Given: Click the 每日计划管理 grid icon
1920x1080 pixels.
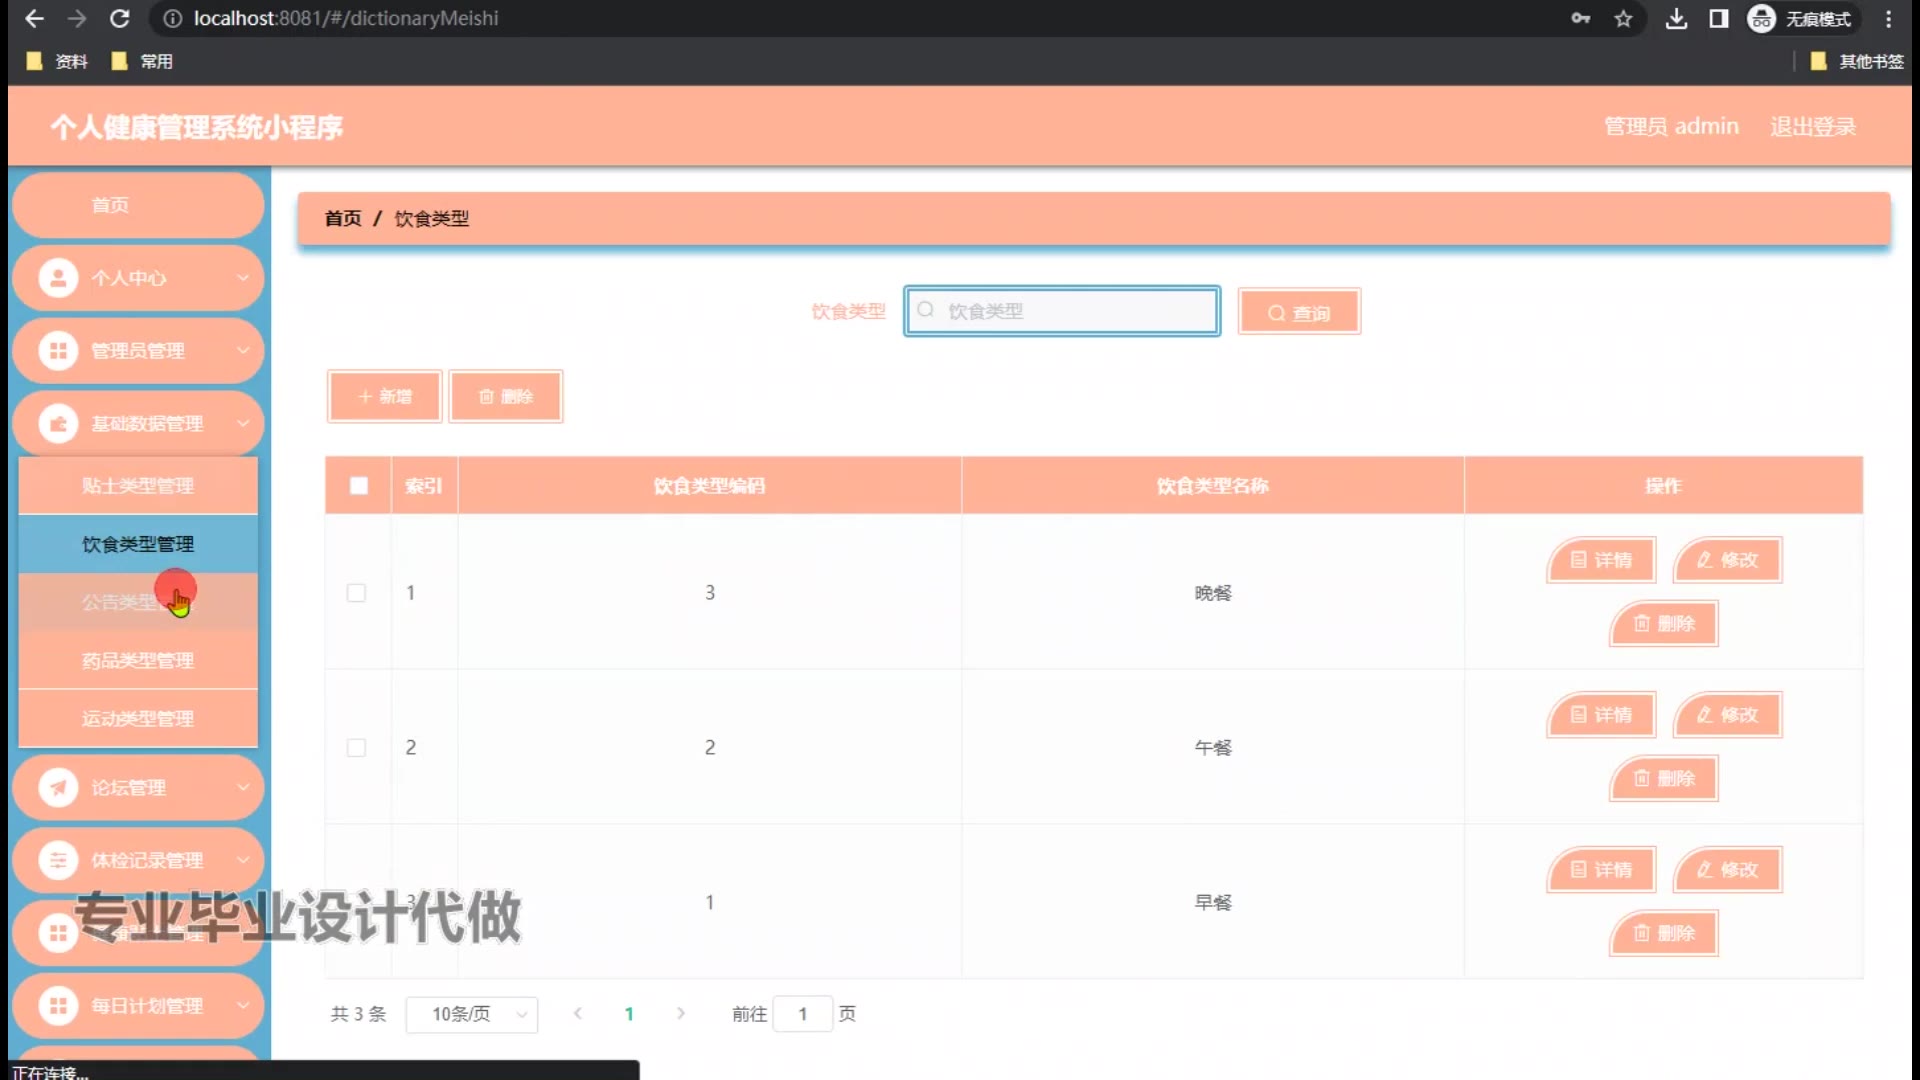Looking at the screenshot, I should tap(58, 1005).
